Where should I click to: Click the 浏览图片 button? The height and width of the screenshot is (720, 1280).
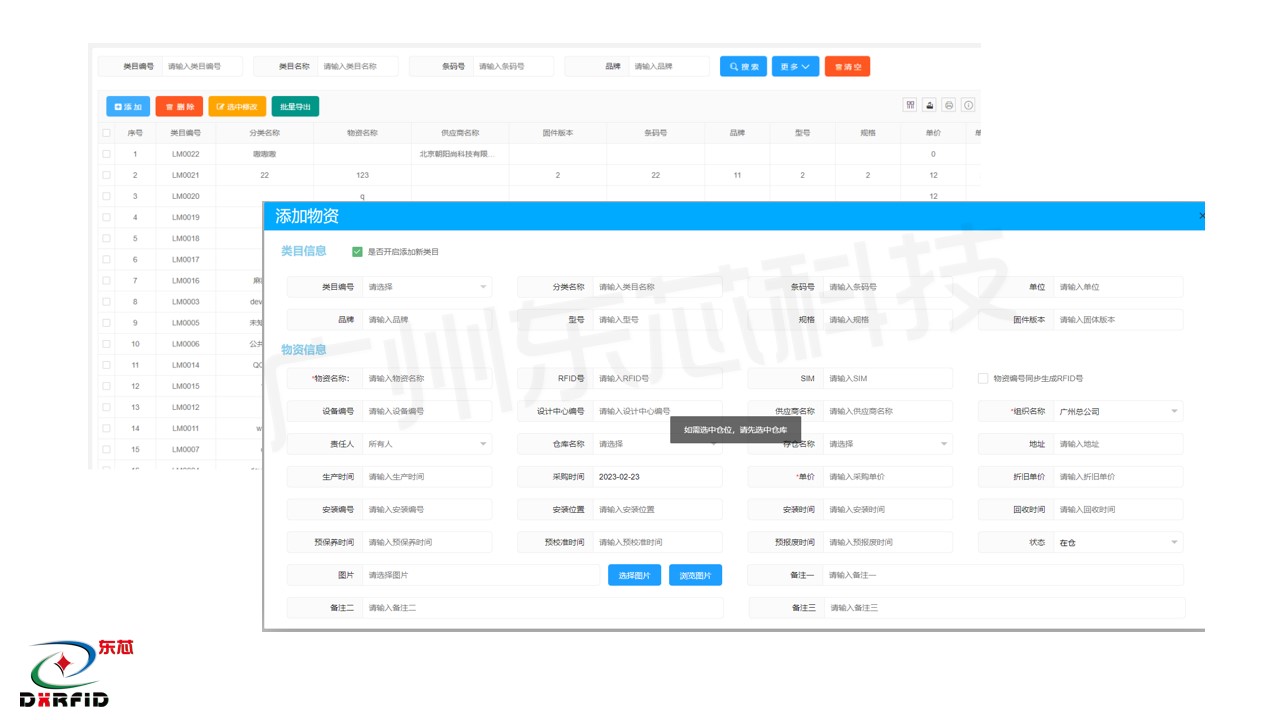click(x=695, y=575)
